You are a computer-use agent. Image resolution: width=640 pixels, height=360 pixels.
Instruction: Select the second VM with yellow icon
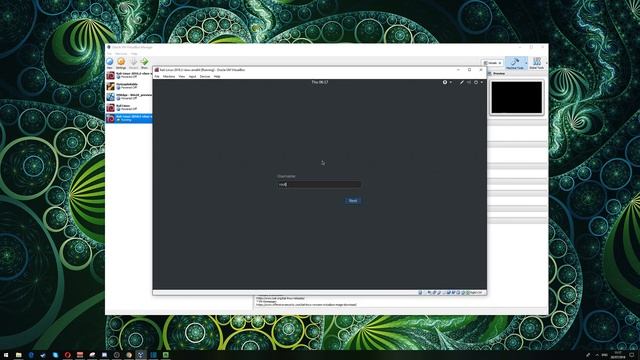click(x=129, y=86)
